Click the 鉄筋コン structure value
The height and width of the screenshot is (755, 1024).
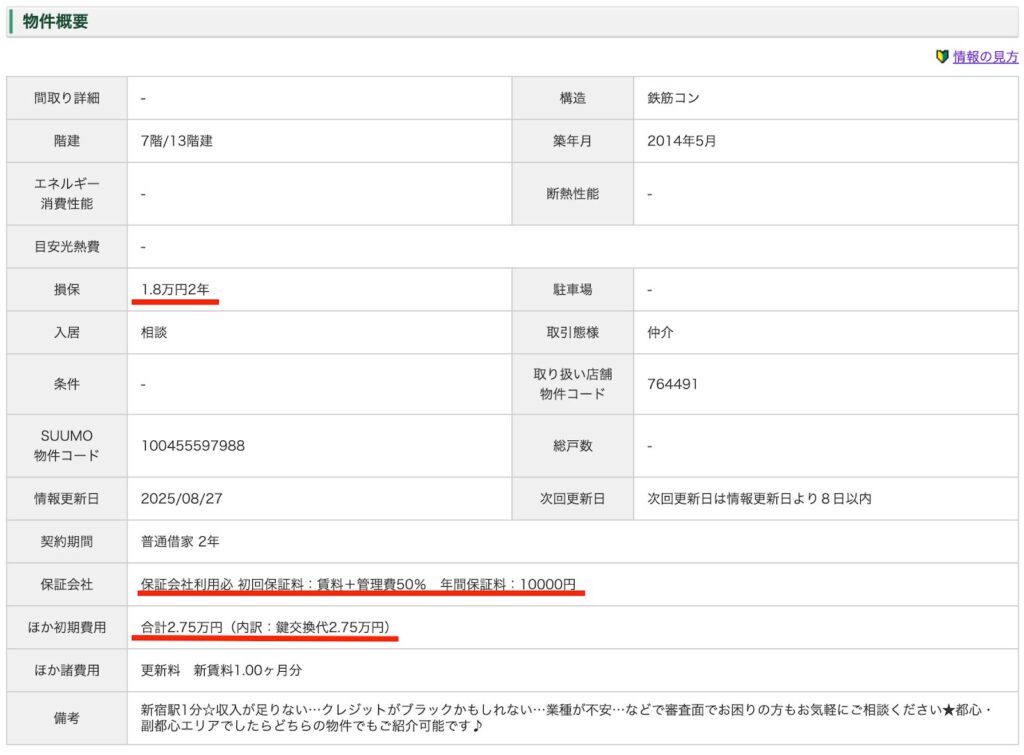676,98
